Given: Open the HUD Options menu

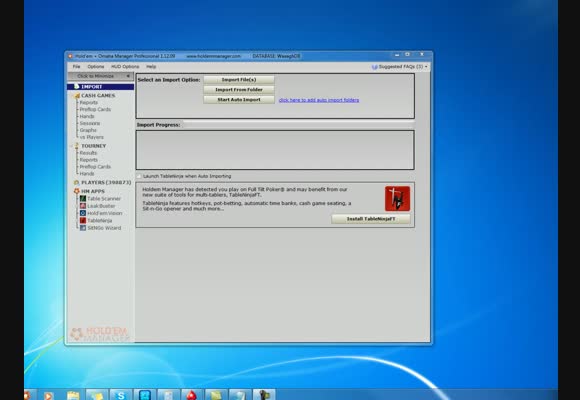Looking at the screenshot, I should click(125, 67).
